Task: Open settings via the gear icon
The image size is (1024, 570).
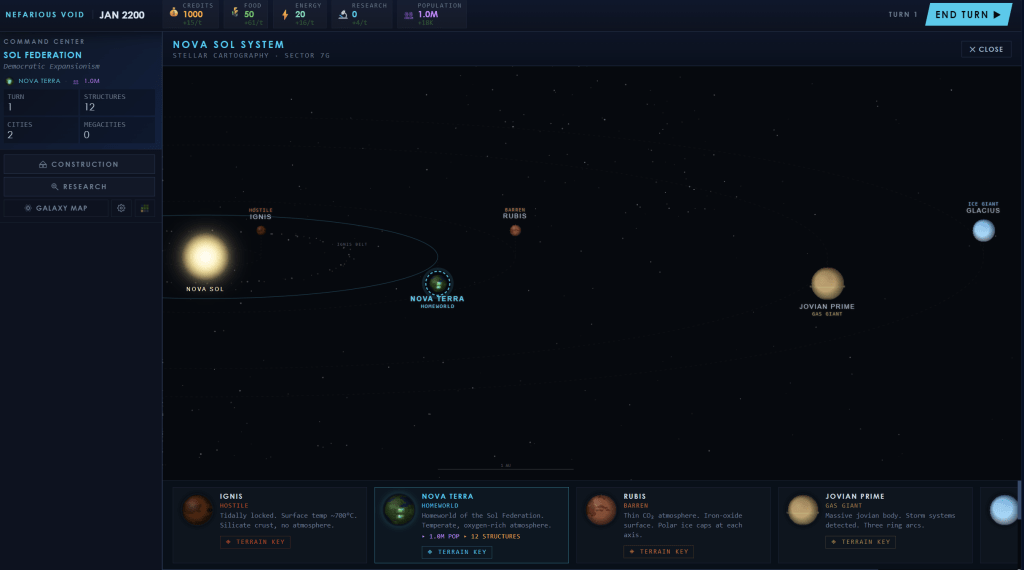Action: coord(121,208)
